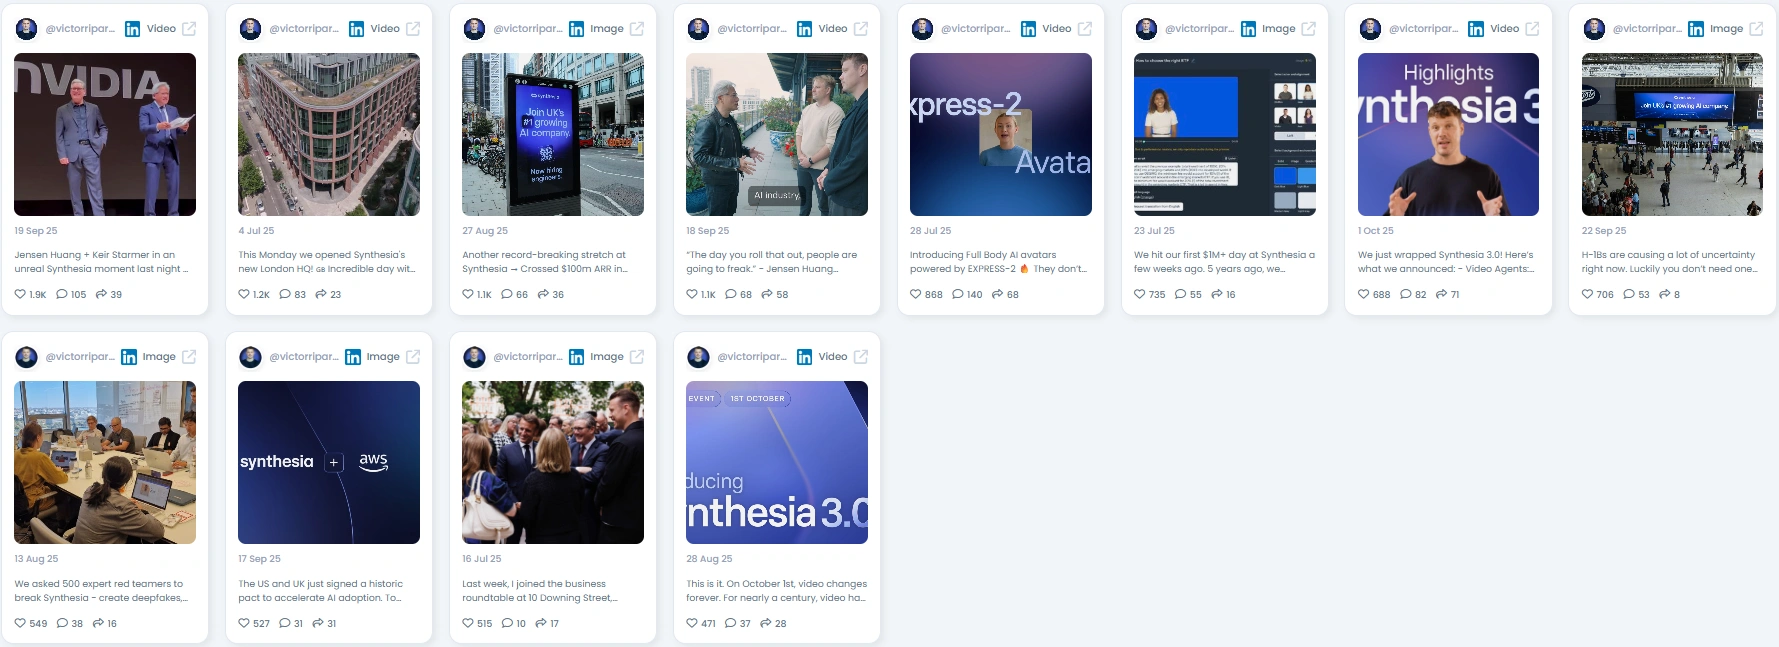Click heart icon showing 1.2K likes
The image size is (1779, 647).
(244, 294)
